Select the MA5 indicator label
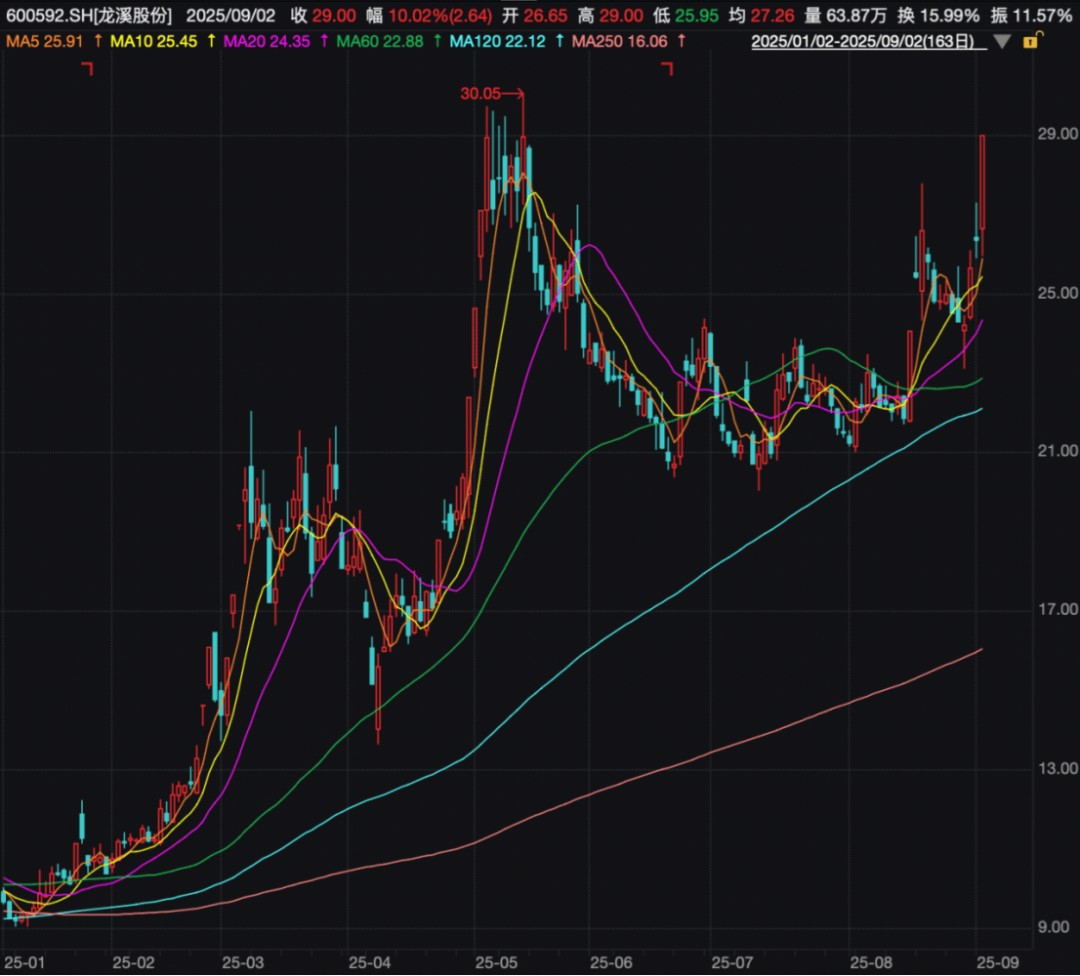1080x976 pixels. tap(46, 41)
